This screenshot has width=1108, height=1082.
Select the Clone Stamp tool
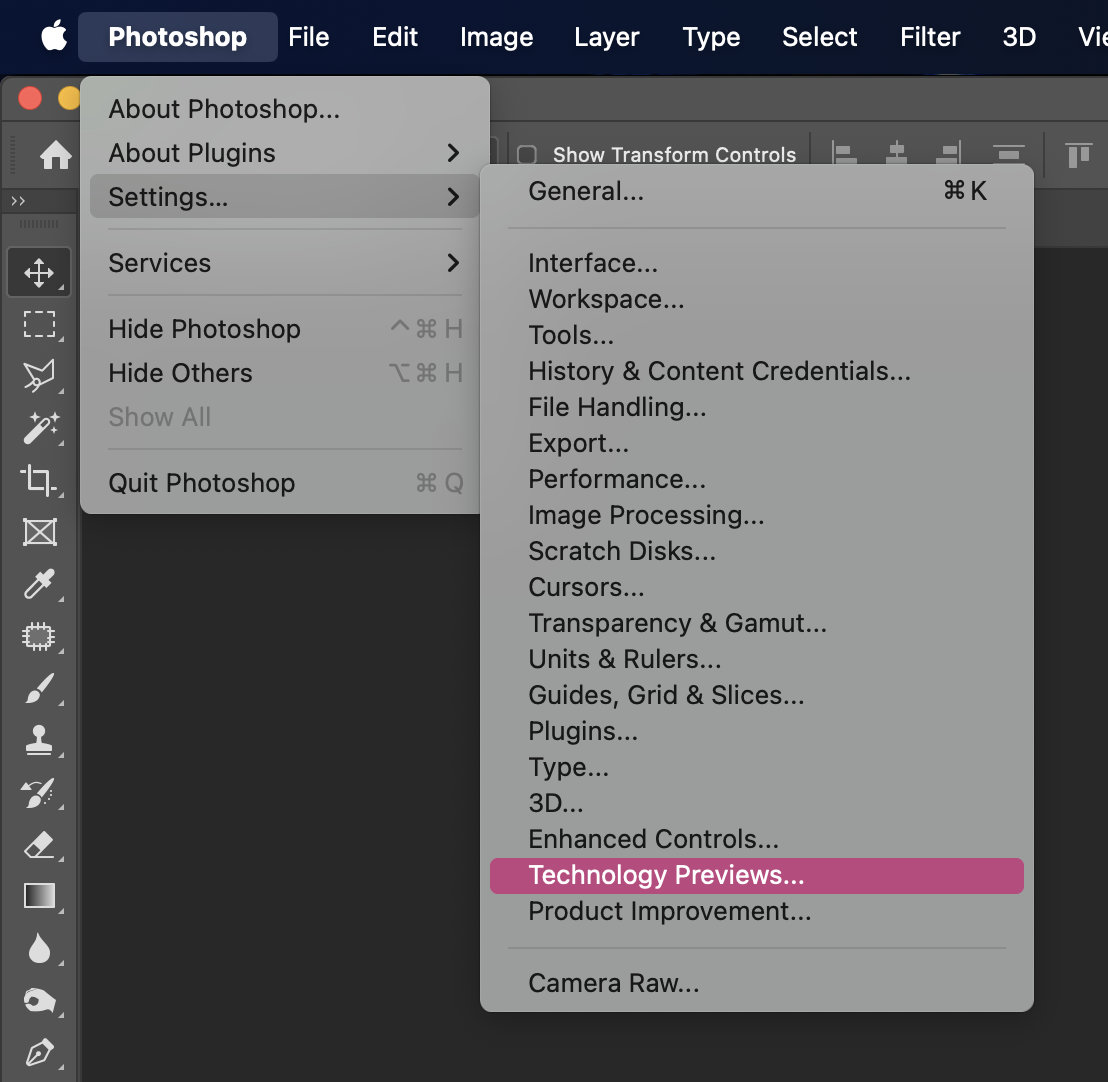pos(39,741)
